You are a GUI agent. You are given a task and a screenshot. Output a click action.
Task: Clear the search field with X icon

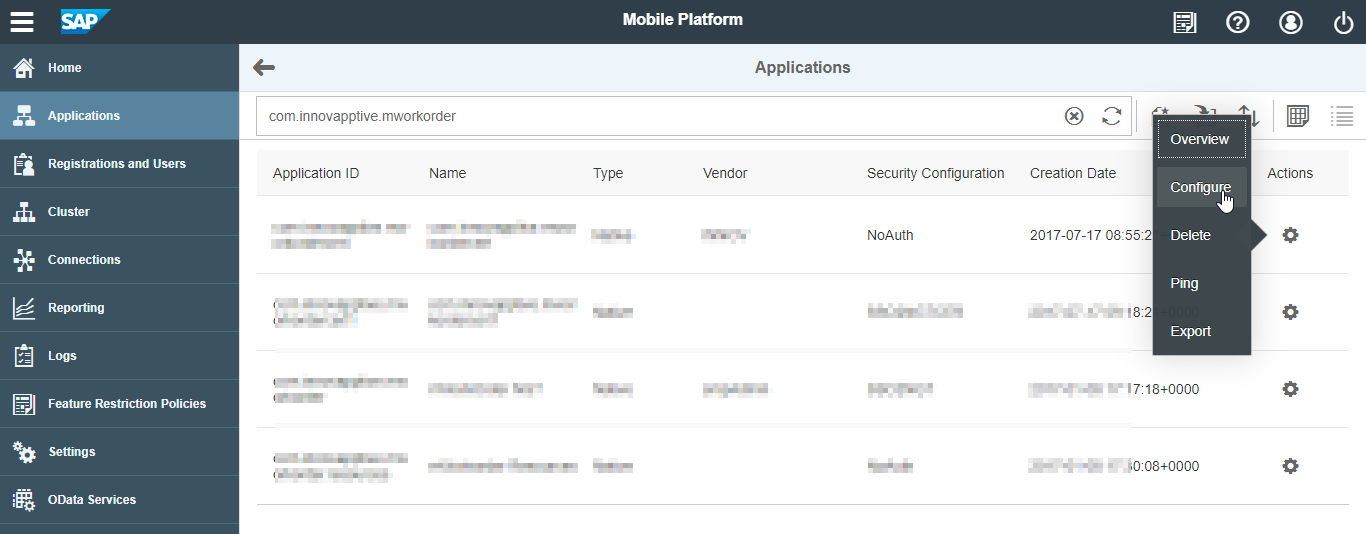[x=1074, y=116]
